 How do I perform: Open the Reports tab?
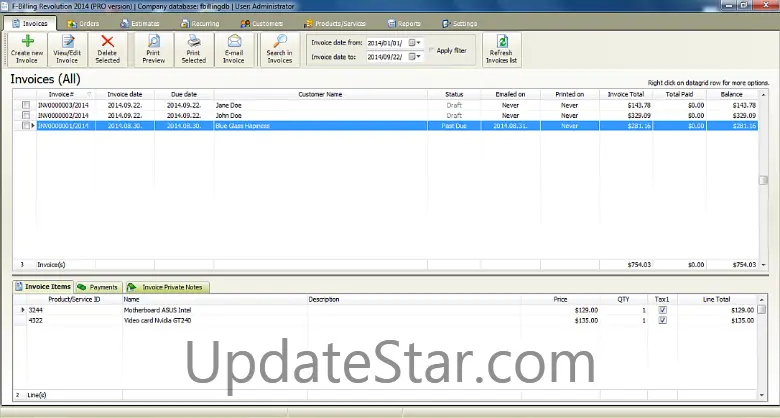[x=404, y=23]
